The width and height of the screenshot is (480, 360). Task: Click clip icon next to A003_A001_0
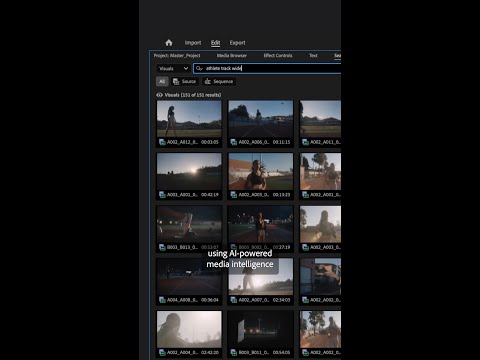tap(162, 195)
